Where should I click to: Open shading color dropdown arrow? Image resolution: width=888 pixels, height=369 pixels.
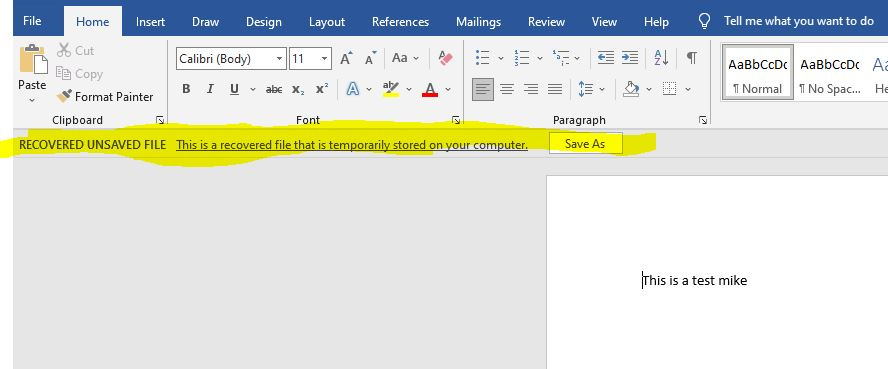(649, 89)
